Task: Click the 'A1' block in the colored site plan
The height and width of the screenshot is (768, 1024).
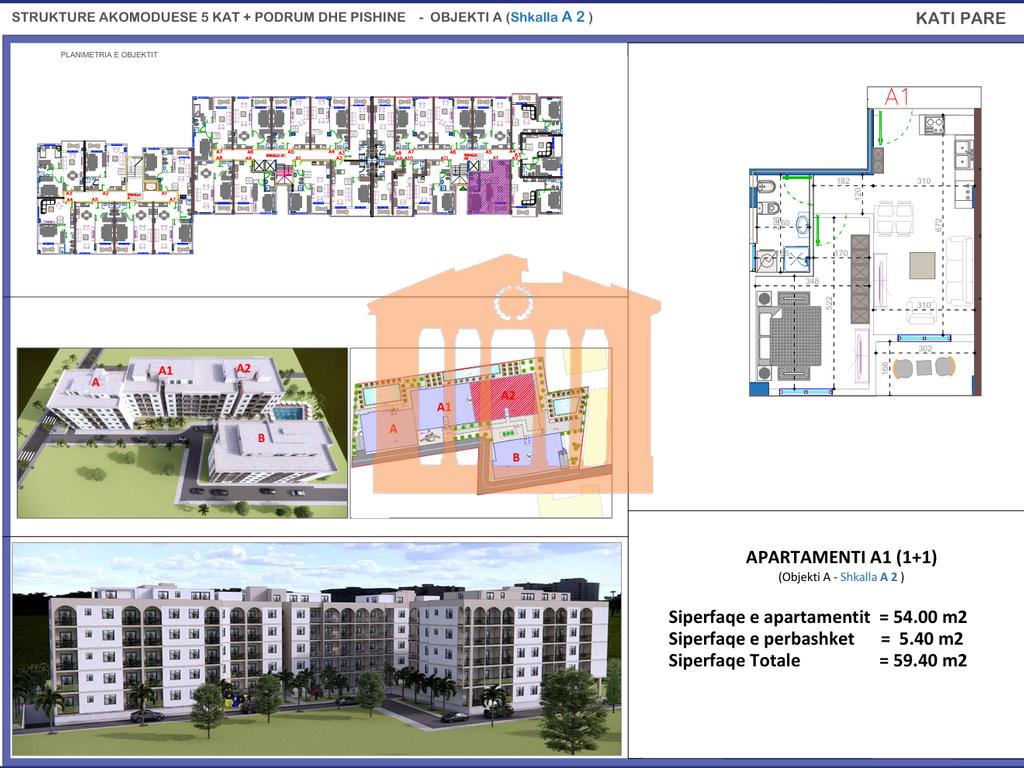Action: click(443, 407)
